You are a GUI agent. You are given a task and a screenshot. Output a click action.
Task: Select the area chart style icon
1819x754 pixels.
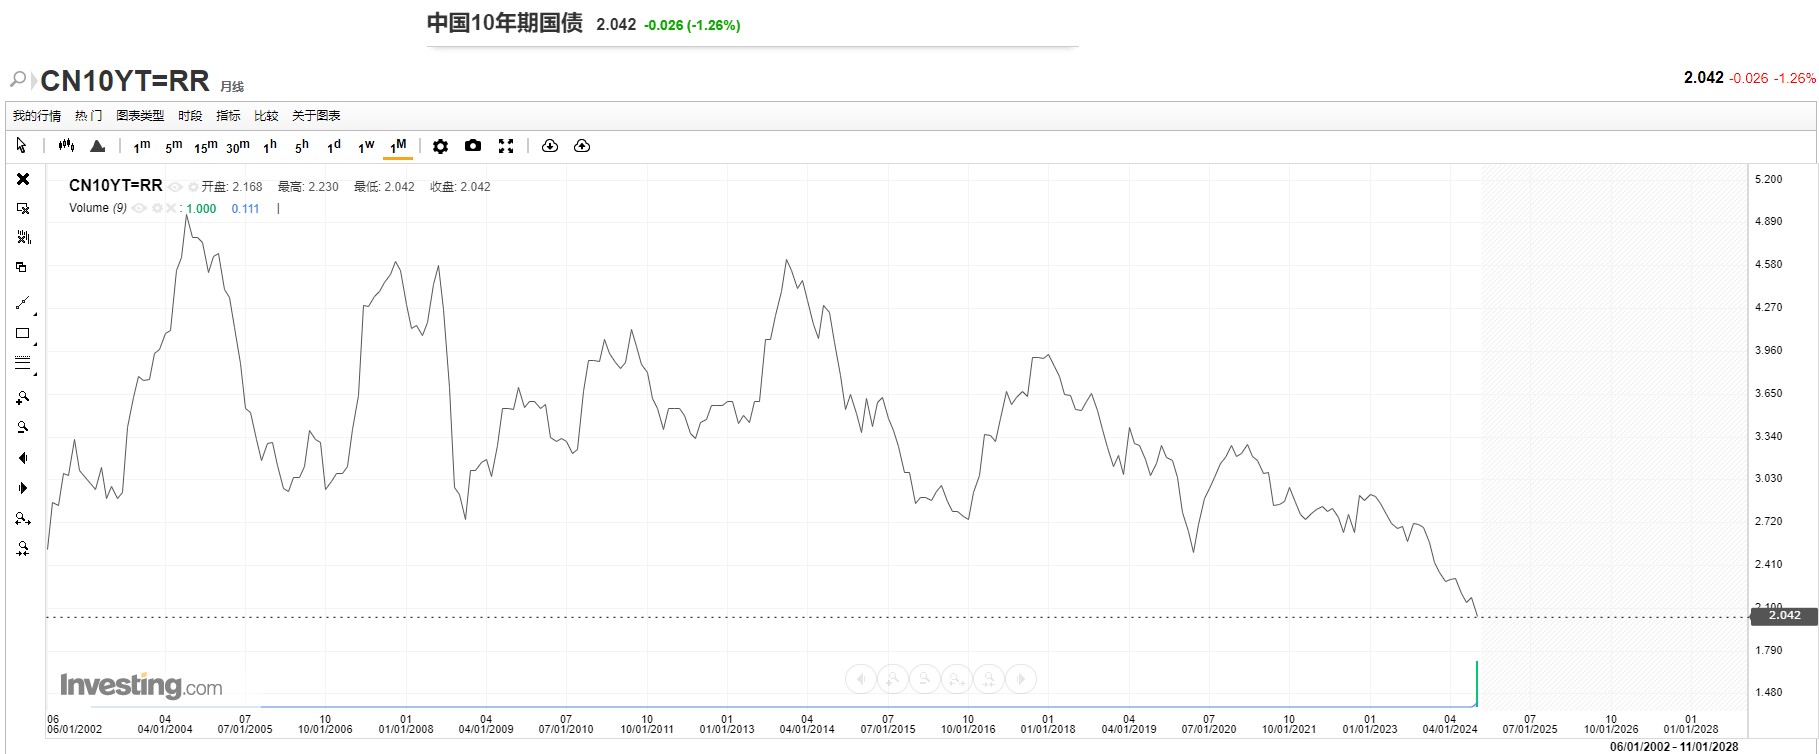coord(97,146)
